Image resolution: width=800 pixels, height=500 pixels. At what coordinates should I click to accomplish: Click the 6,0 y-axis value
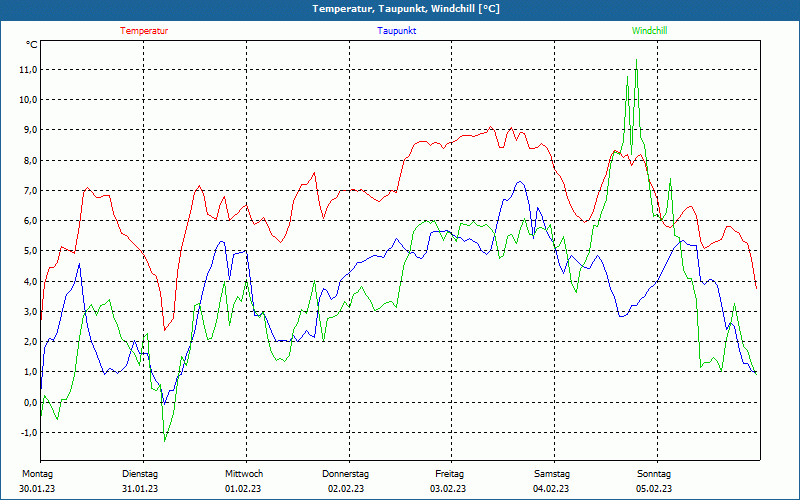pos(30,221)
